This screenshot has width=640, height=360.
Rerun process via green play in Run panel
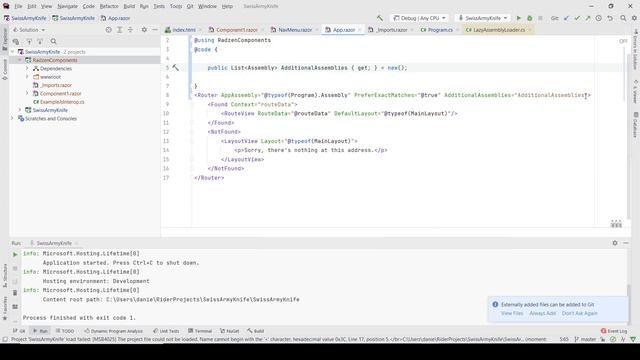point(15,254)
